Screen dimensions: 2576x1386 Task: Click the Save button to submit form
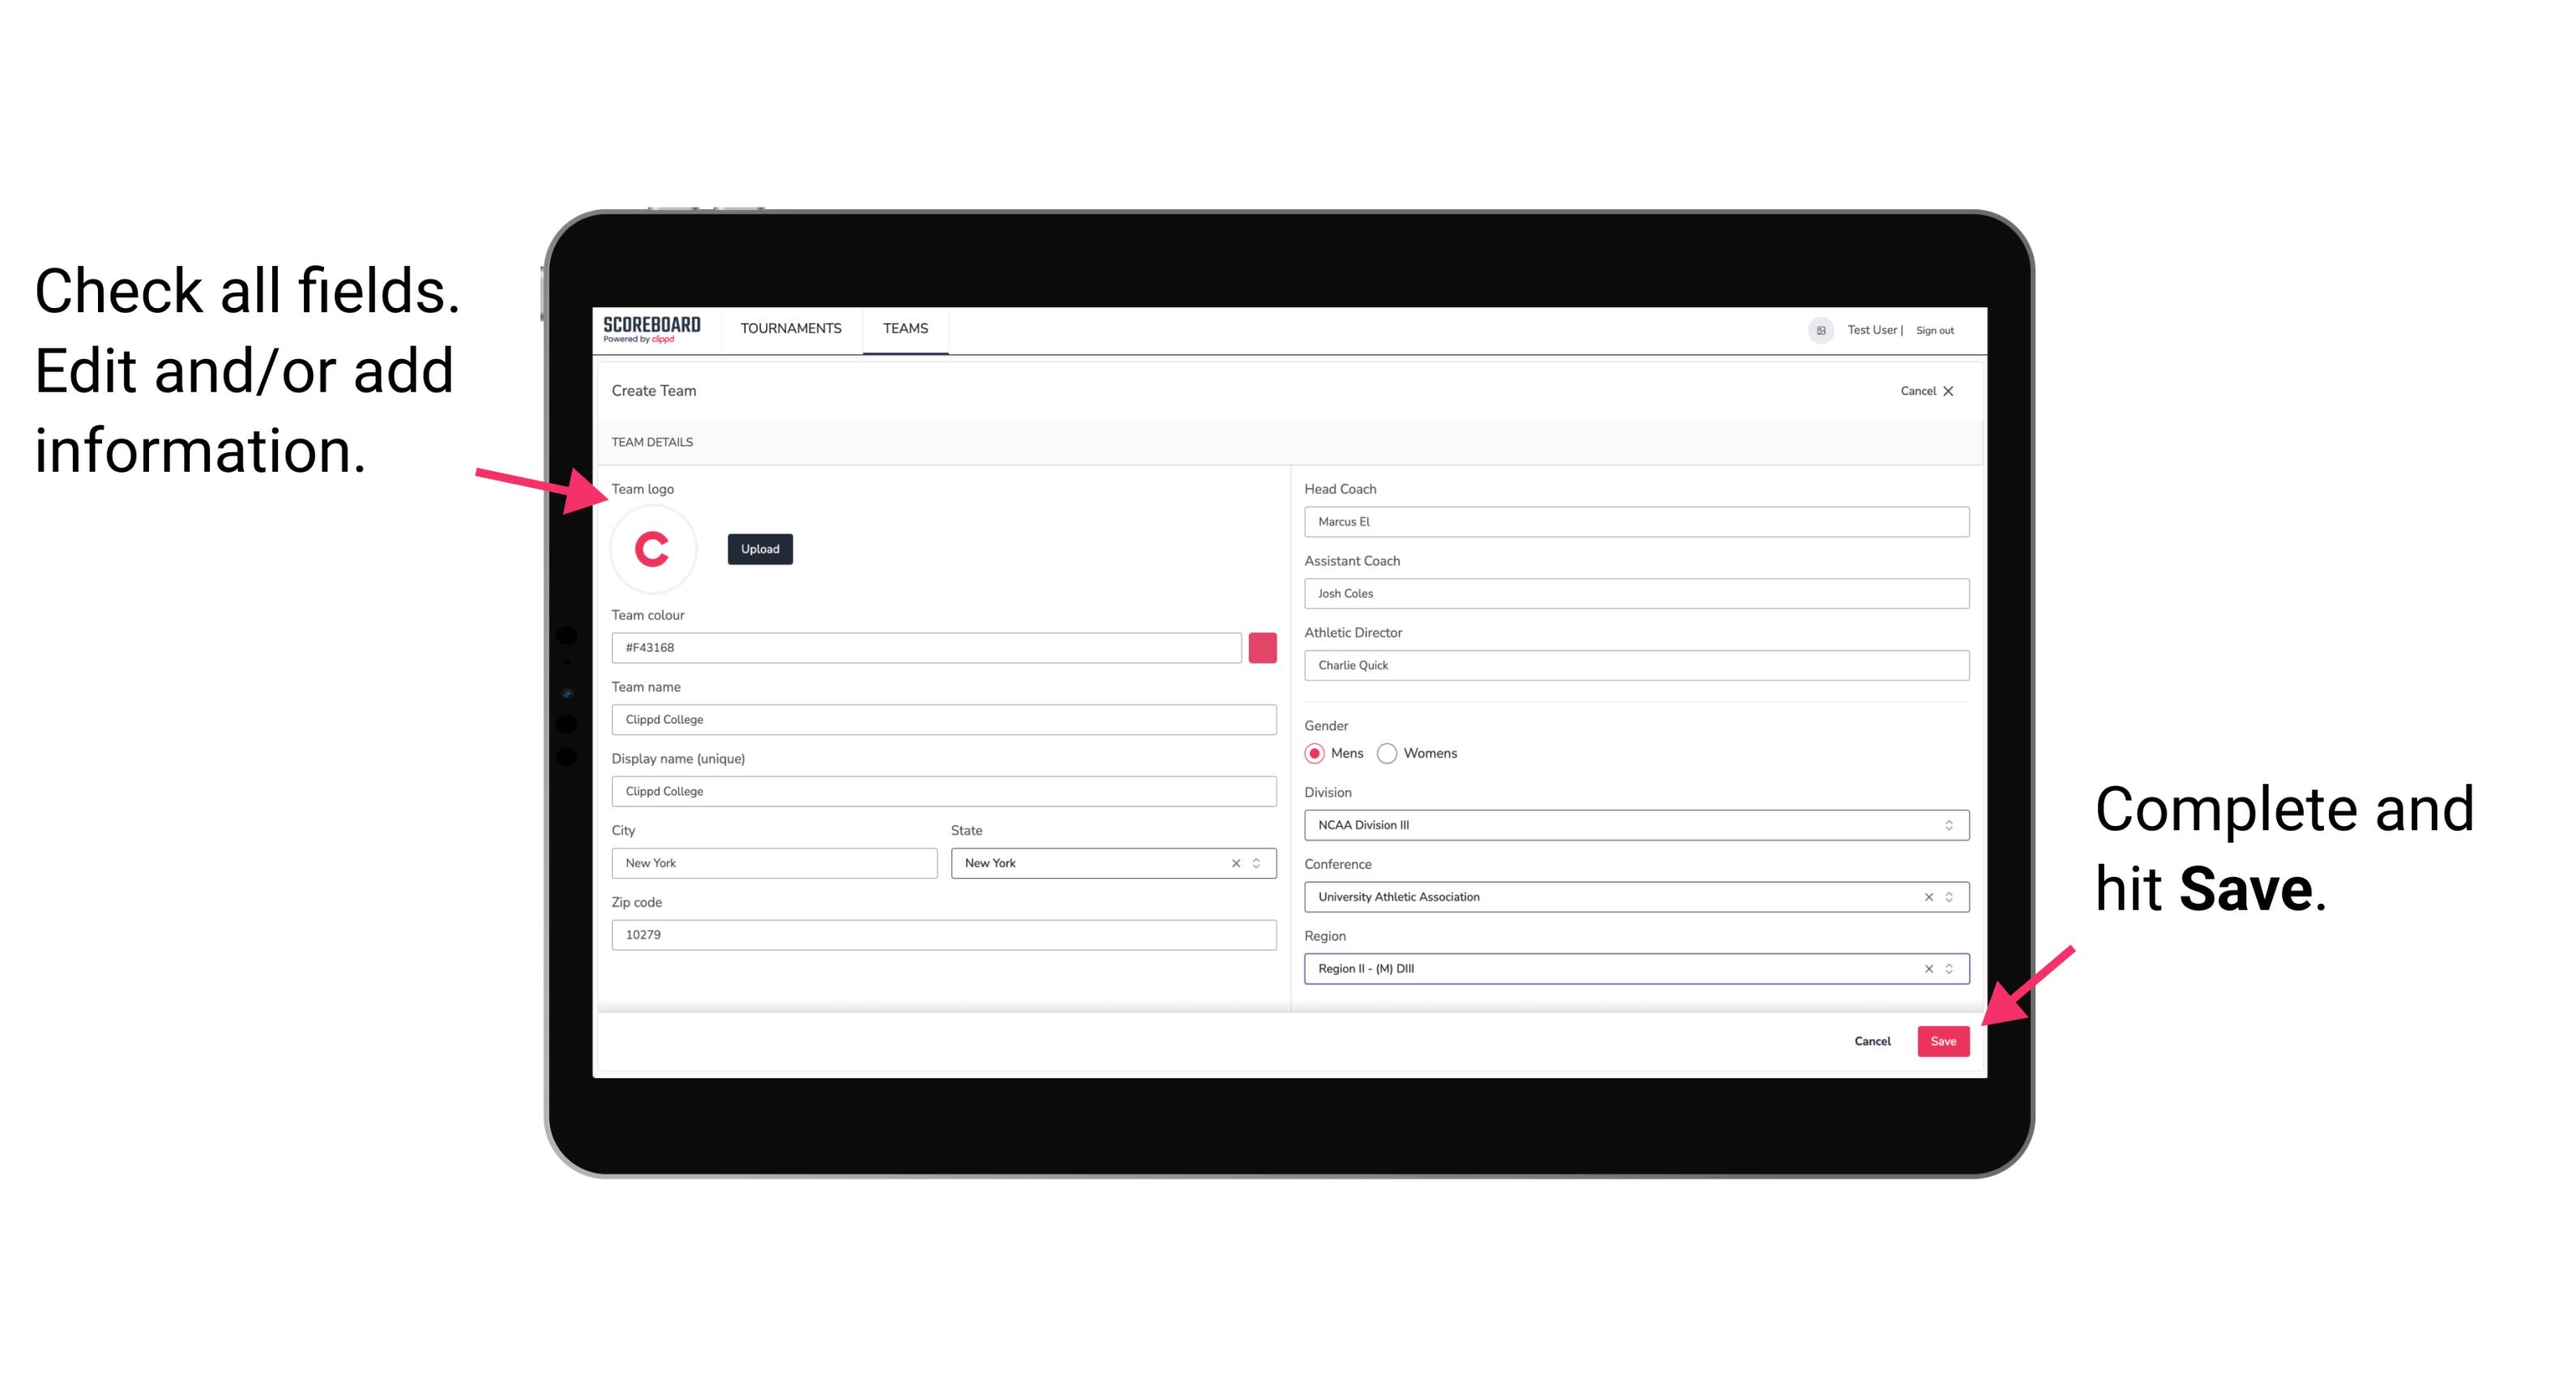click(1943, 1039)
